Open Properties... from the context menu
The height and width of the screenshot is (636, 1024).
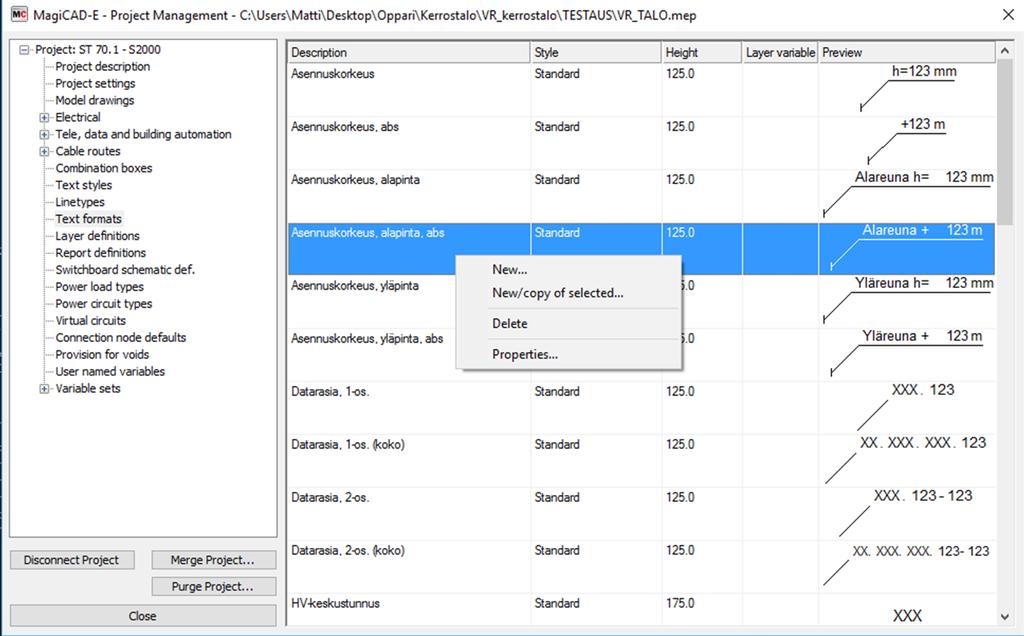click(x=524, y=355)
